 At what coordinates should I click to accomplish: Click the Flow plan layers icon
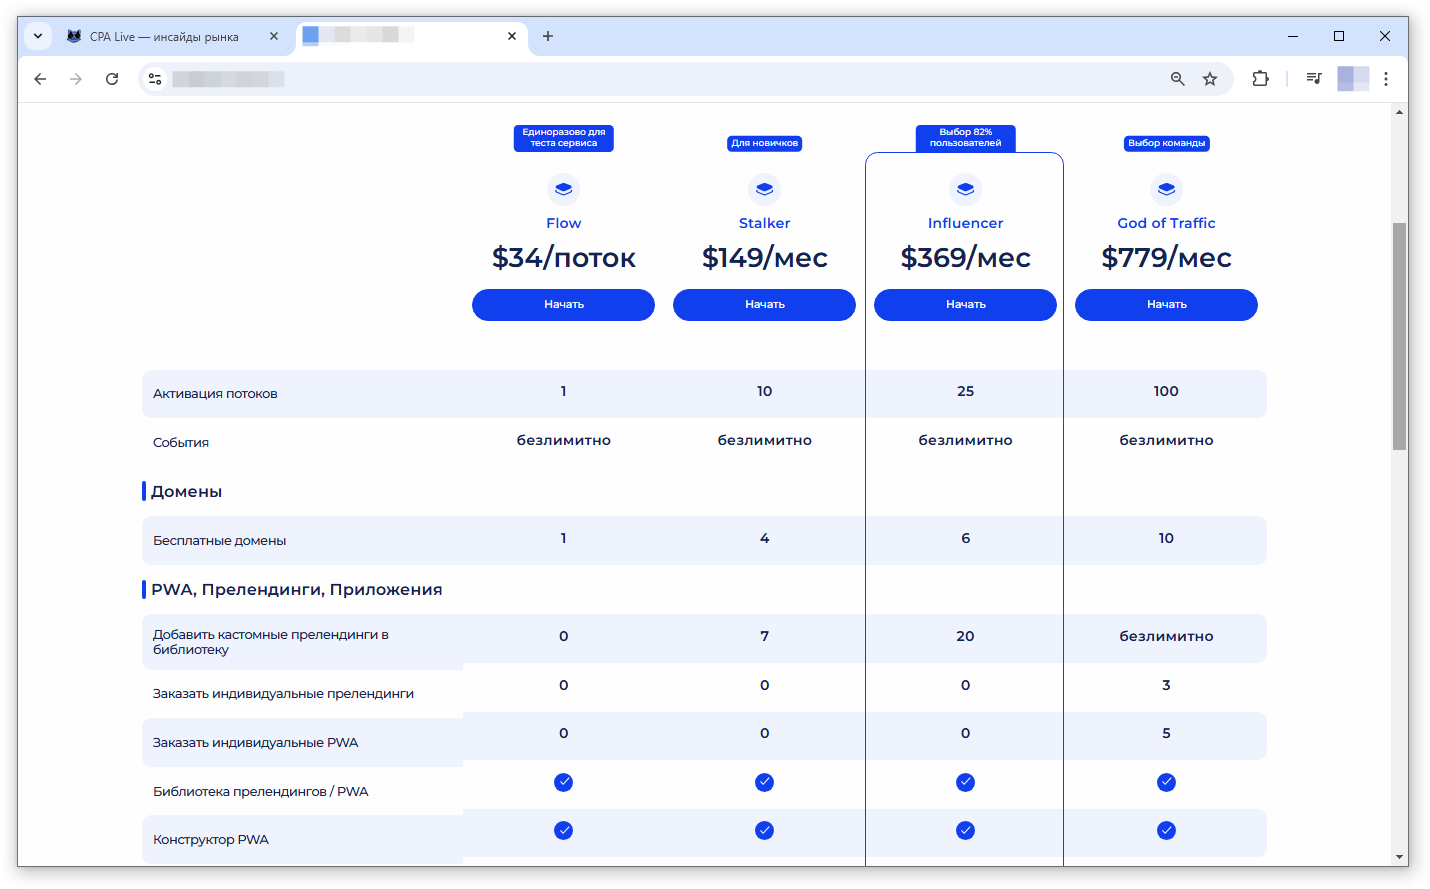pos(563,189)
